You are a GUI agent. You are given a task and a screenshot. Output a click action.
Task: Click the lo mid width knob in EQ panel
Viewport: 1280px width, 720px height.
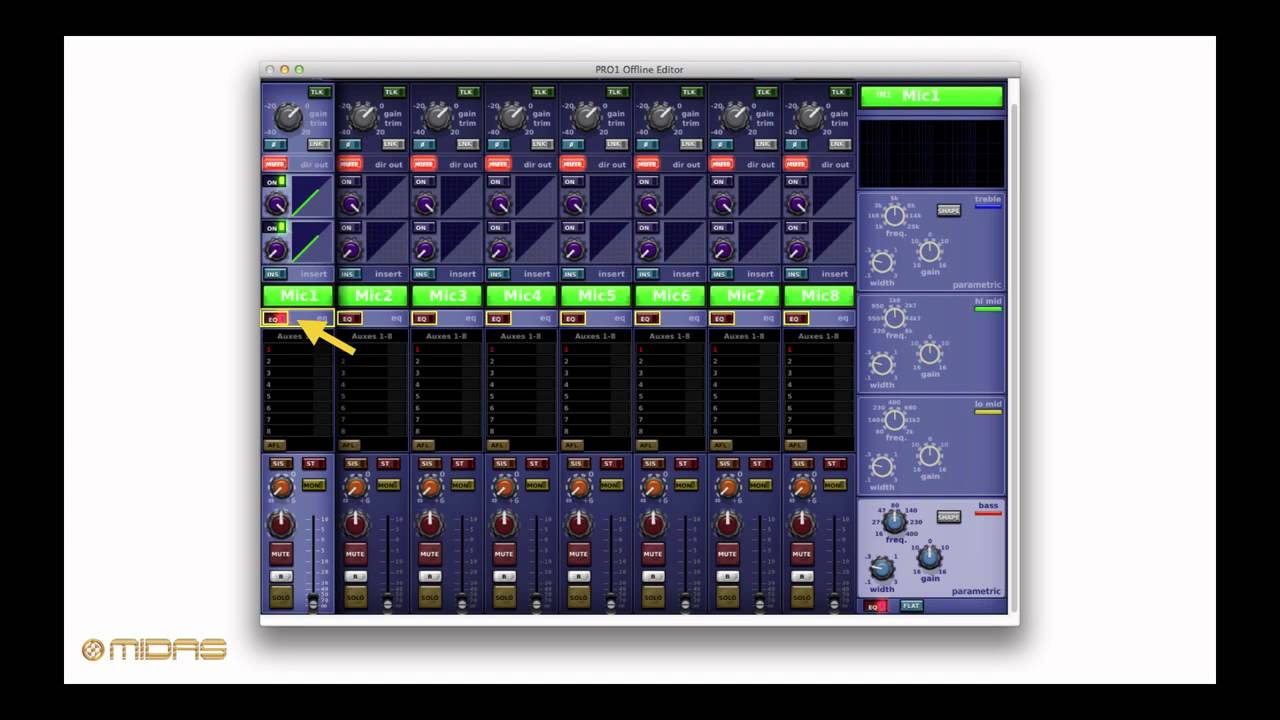(x=881, y=466)
